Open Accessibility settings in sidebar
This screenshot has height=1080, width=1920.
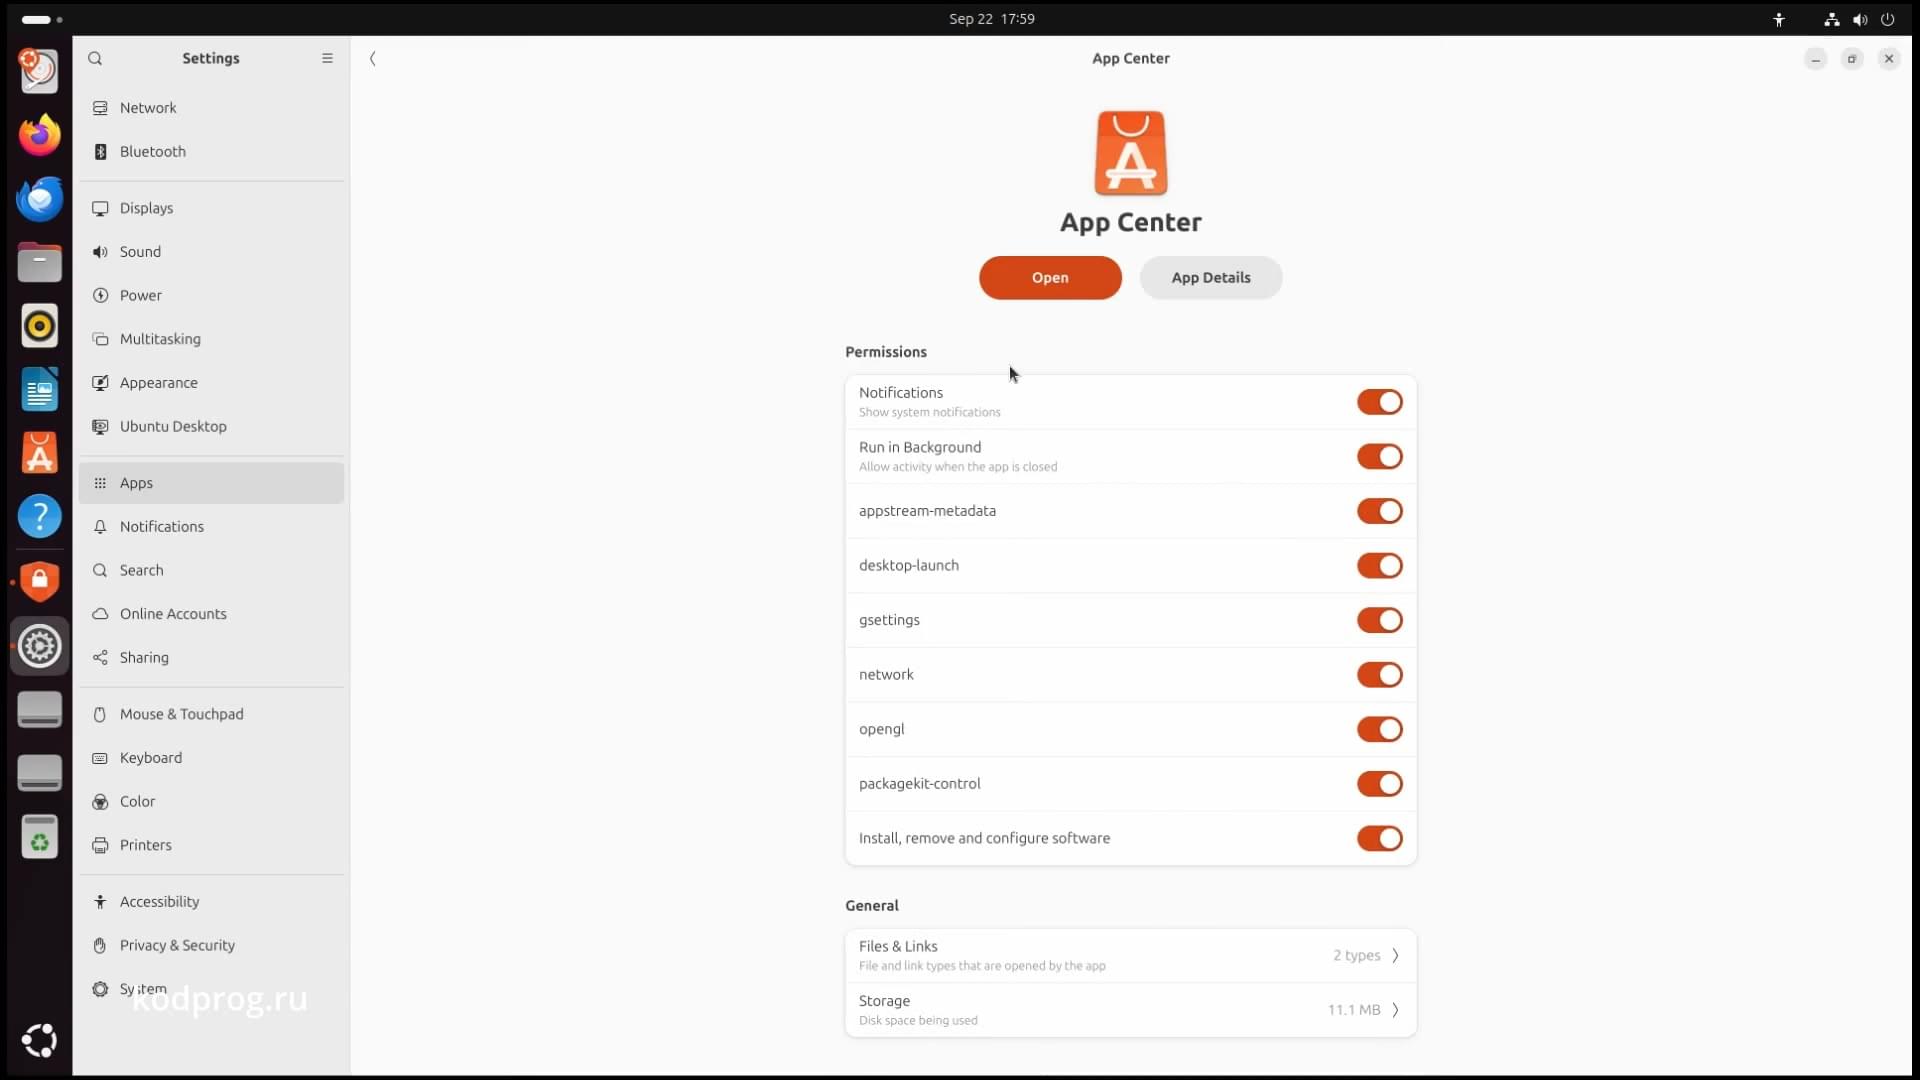(211, 902)
